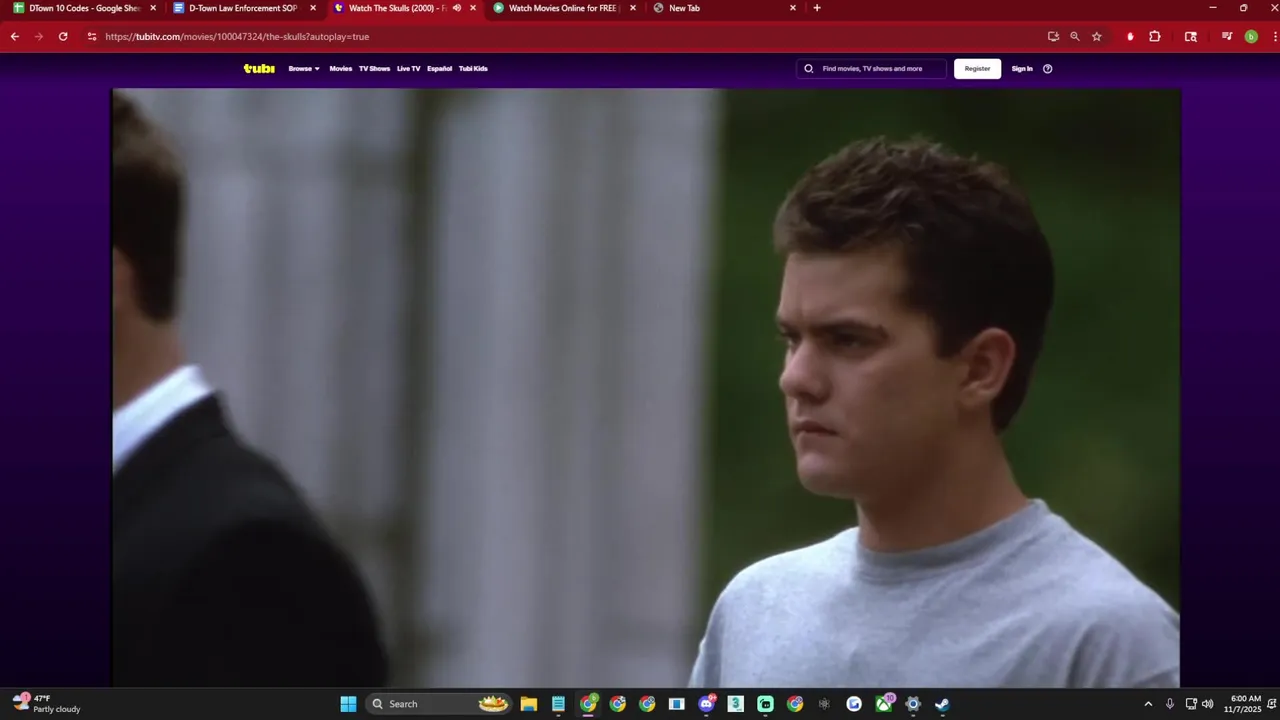Switch to Watch Movies Online for FREE tab
Image resolution: width=1280 pixels, height=720 pixels.
click(562, 8)
